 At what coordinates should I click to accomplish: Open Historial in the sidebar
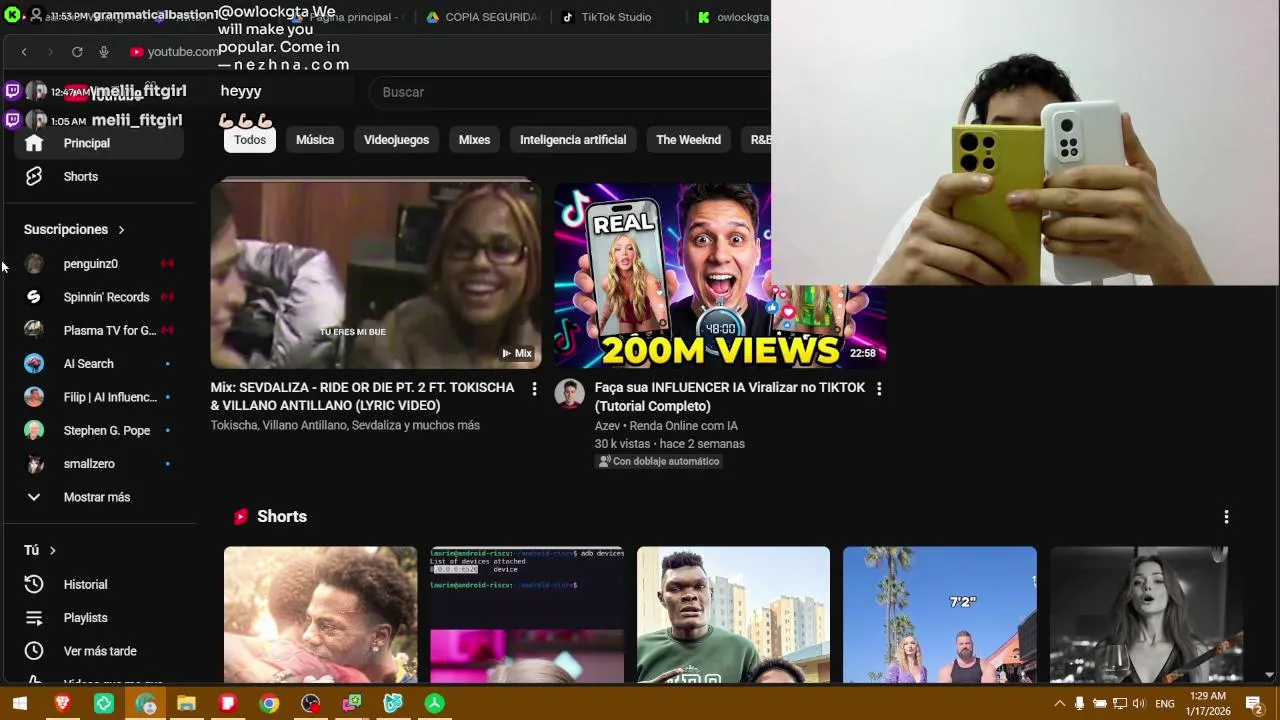coord(100,584)
